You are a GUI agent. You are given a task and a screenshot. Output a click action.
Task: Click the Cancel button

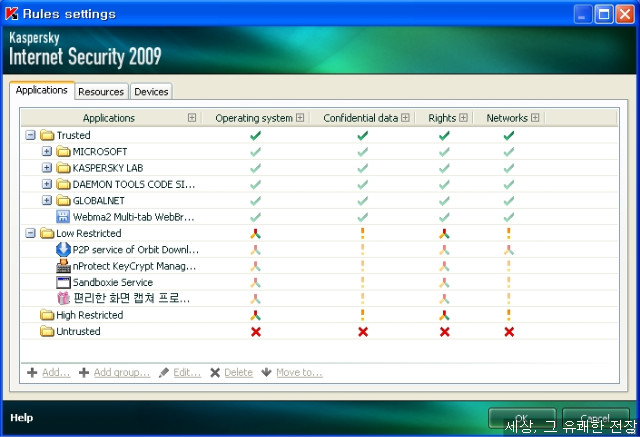coord(595,418)
